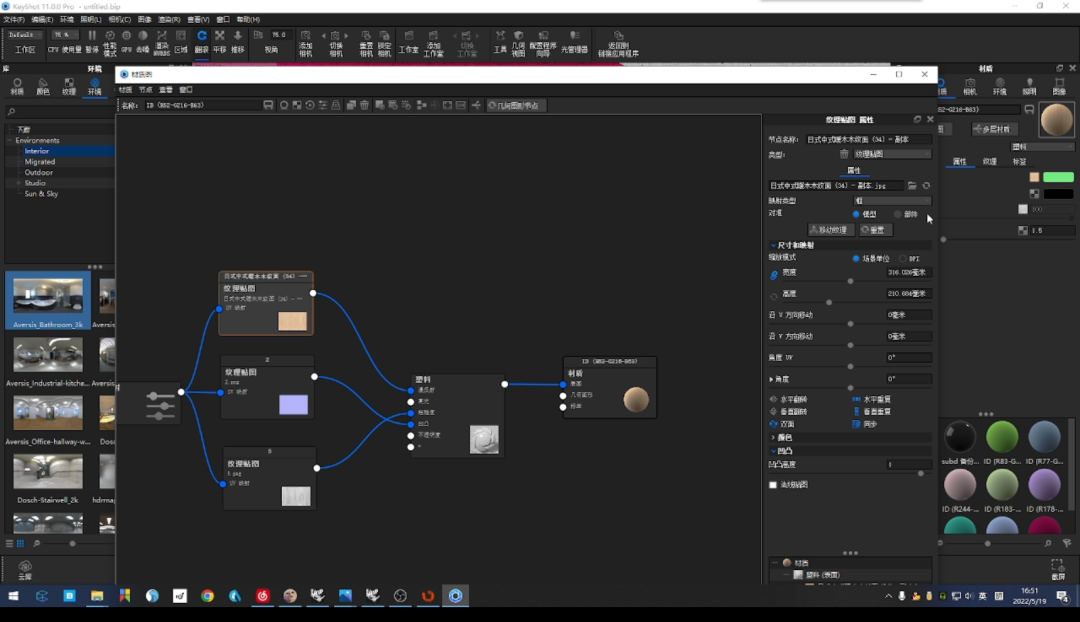Image resolution: width=1080 pixels, height=622 pixels.
Task: Toggle 垂直翻转 vertical flip
Action: click(789, 412)
